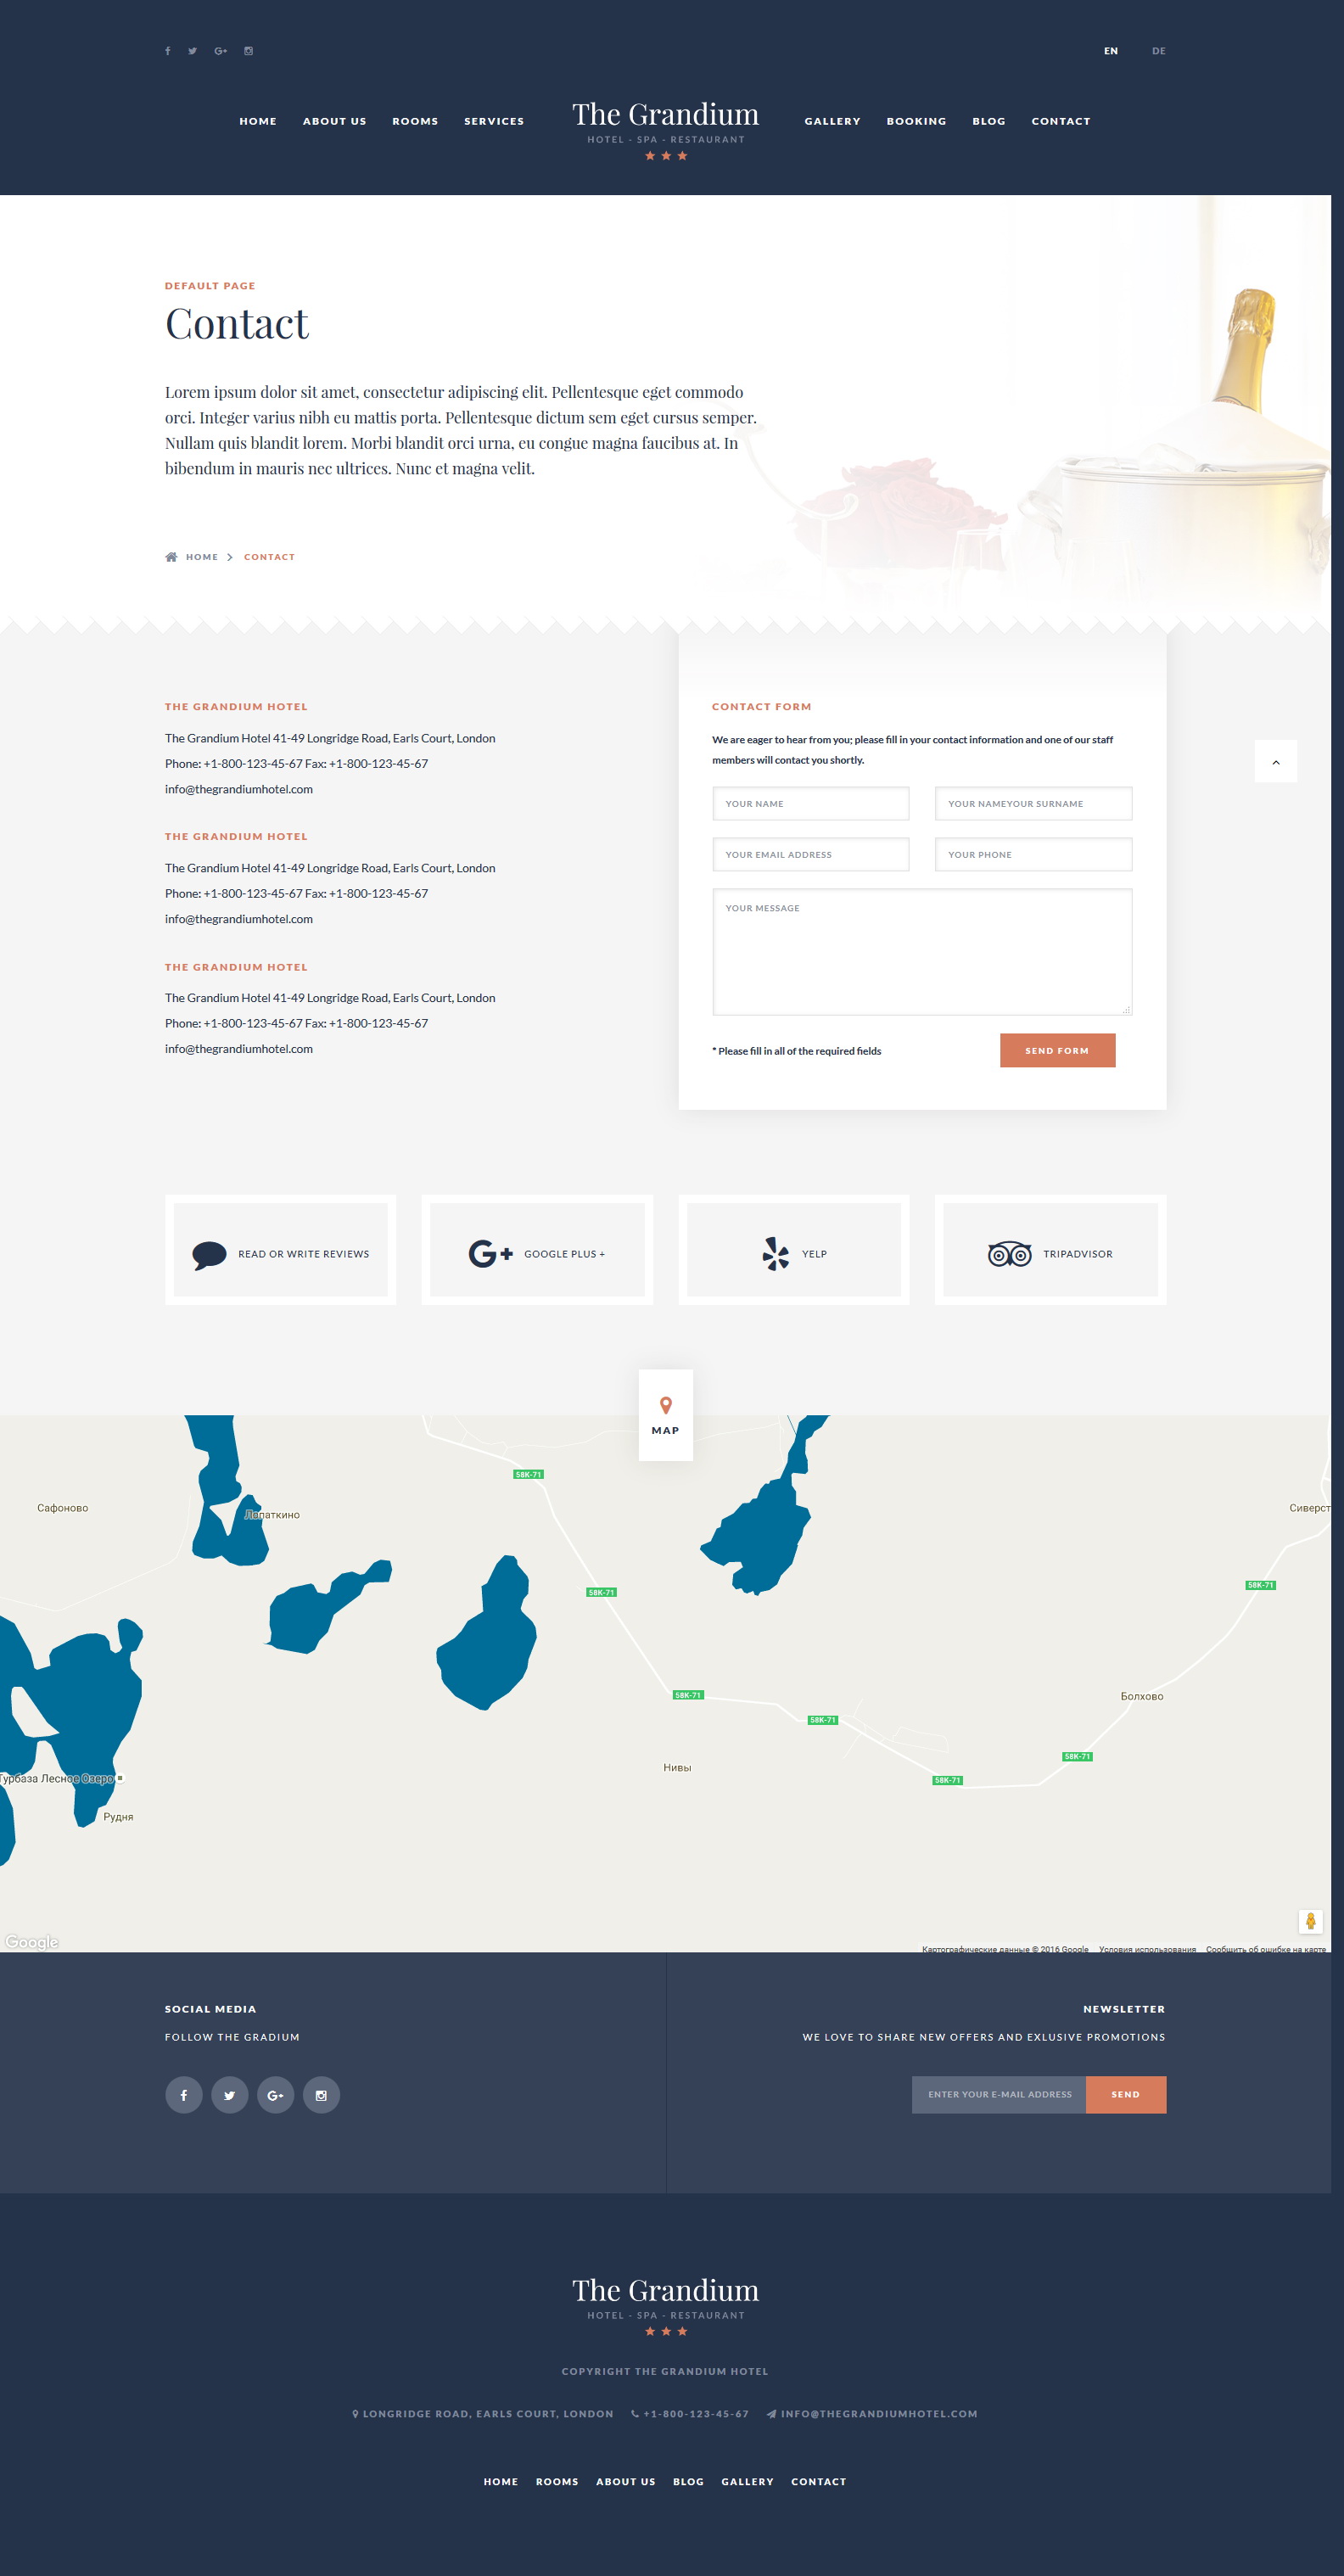1344x2576 pixels.
Task: Click the newsletter Send button
Action: click(1126, 2095)
